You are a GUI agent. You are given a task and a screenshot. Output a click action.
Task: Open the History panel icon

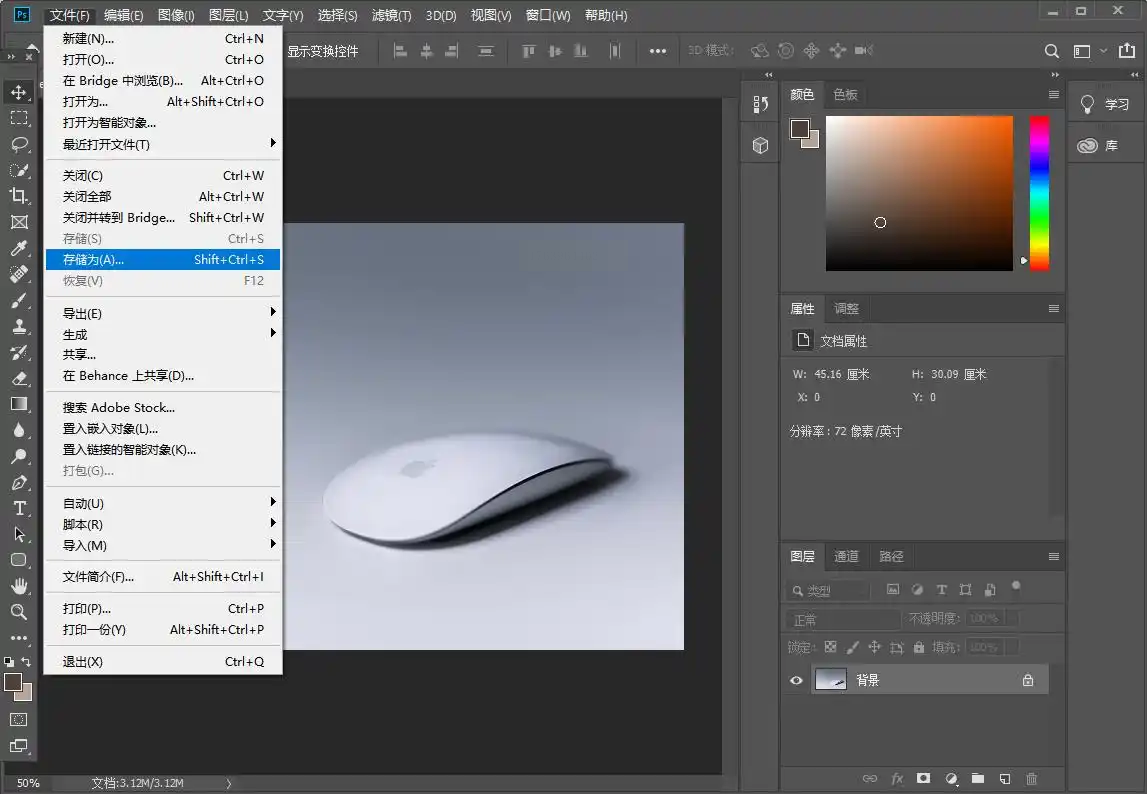pyautogui.click(x=761, y=104)
